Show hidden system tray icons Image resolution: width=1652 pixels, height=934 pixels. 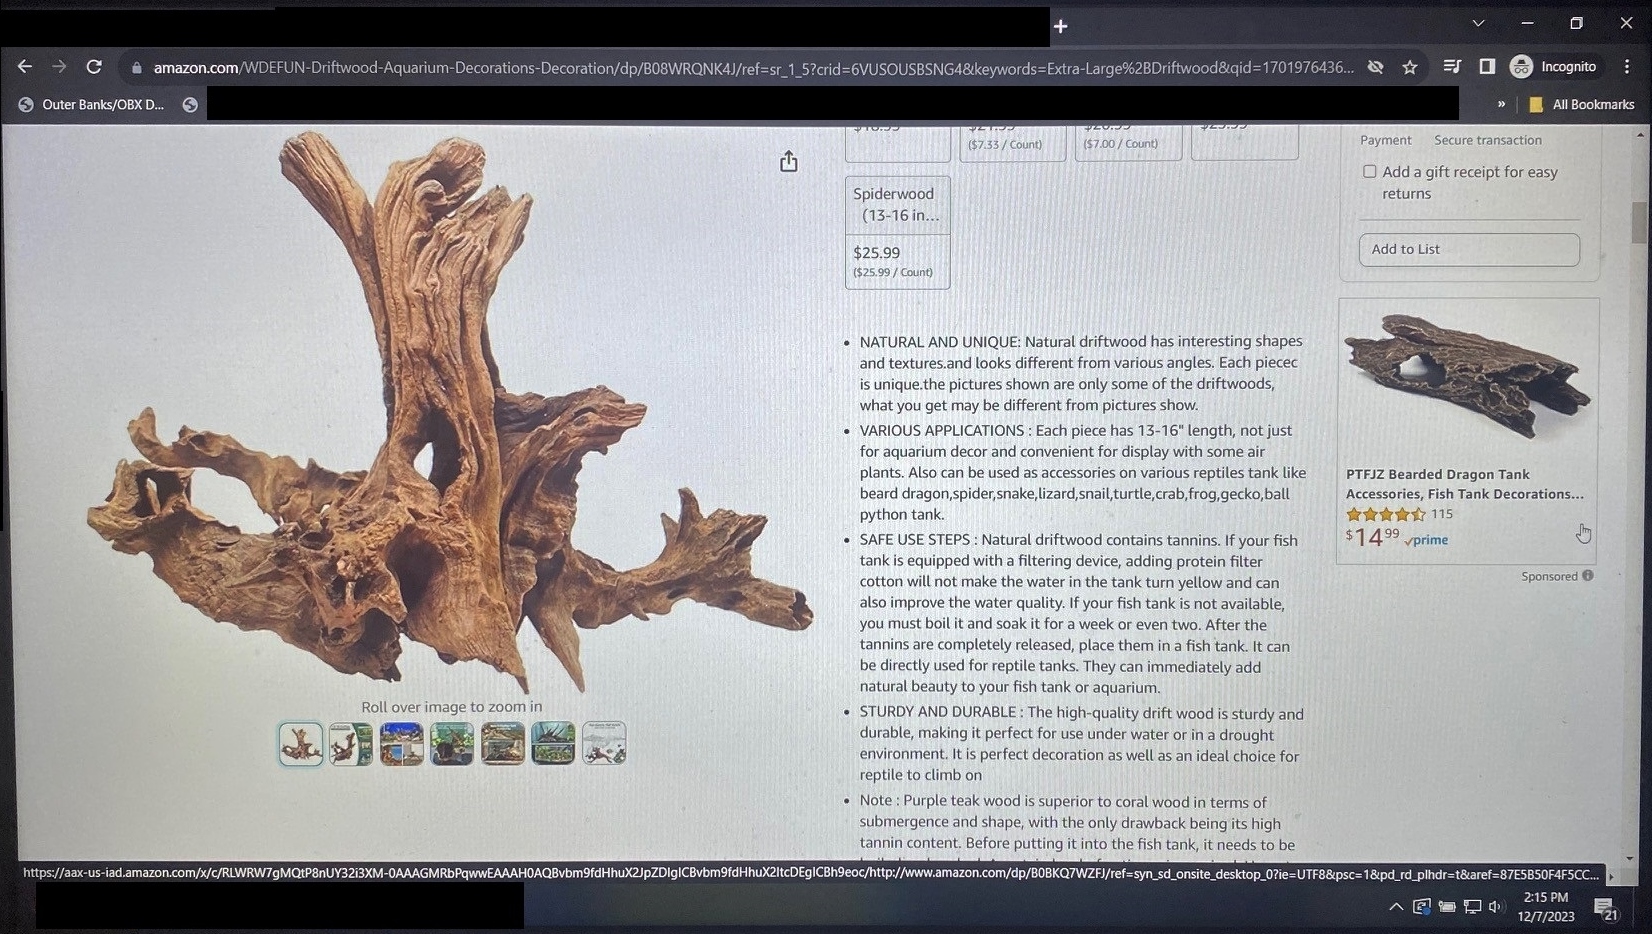[x=1395, y=907]
